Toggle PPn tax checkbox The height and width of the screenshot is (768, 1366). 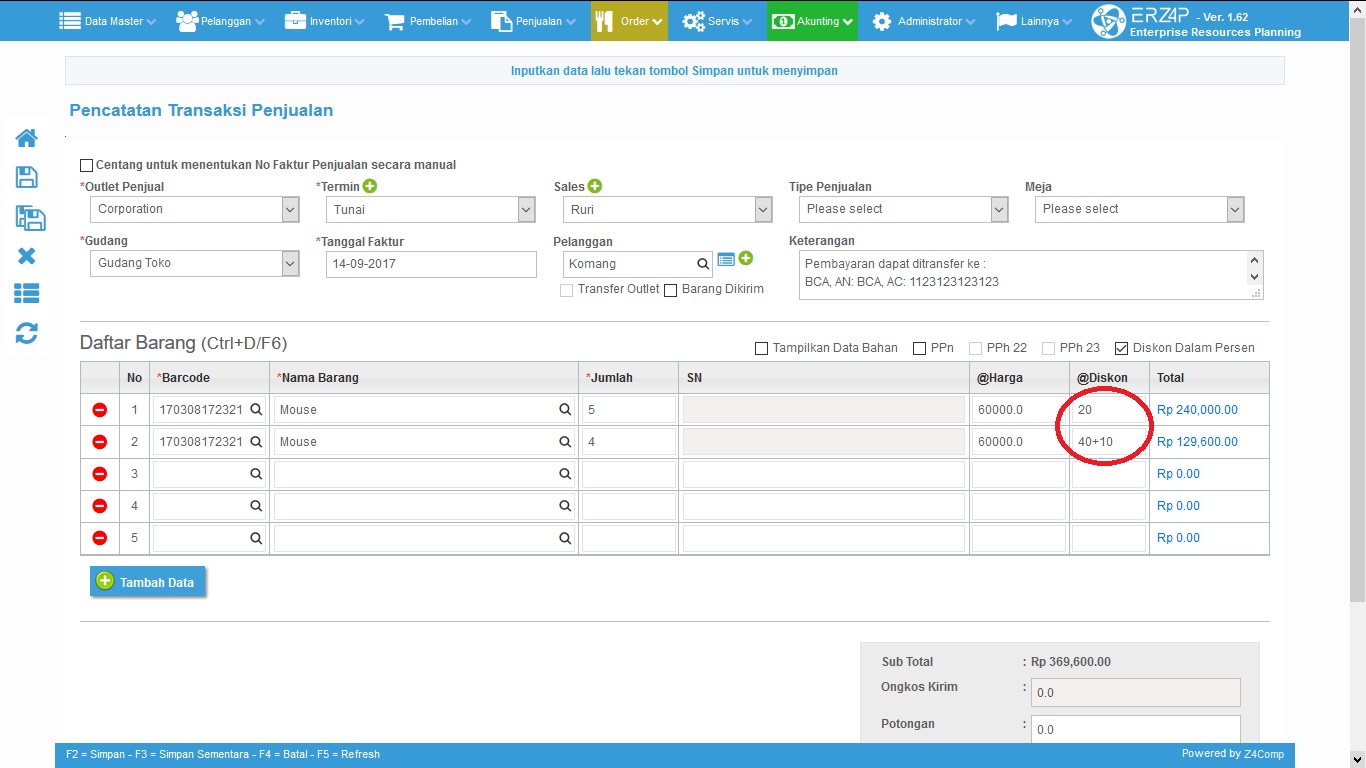(x=919, y=349)
